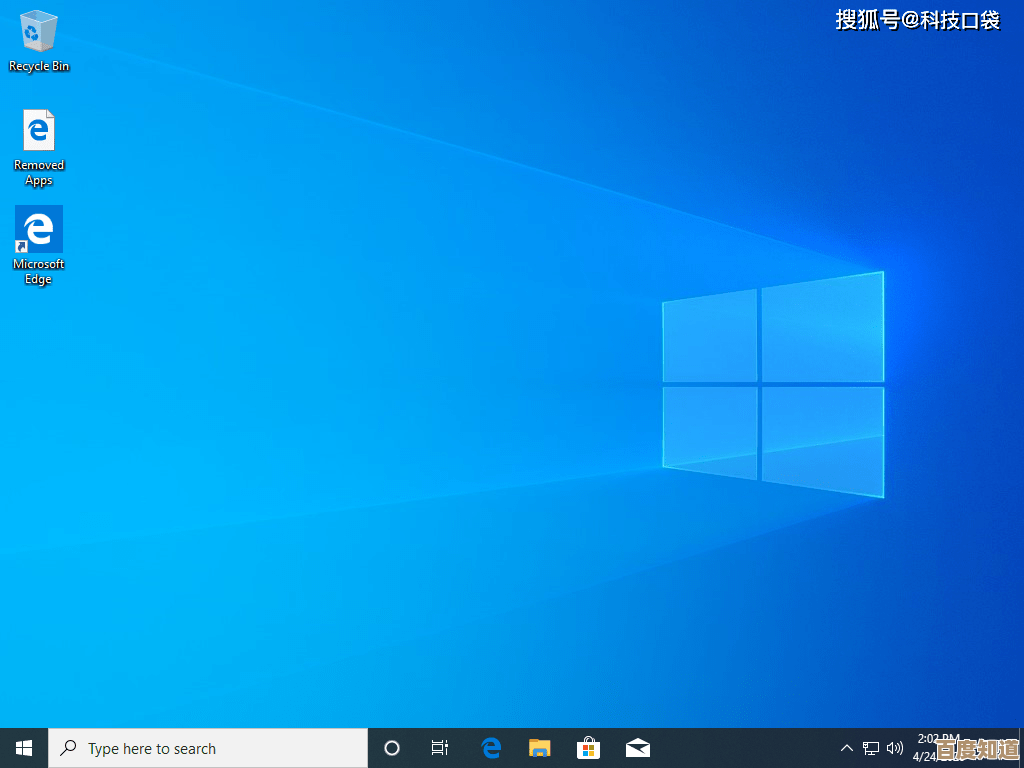
Task: Expand the notification area overflow
Action: (846, 748)
